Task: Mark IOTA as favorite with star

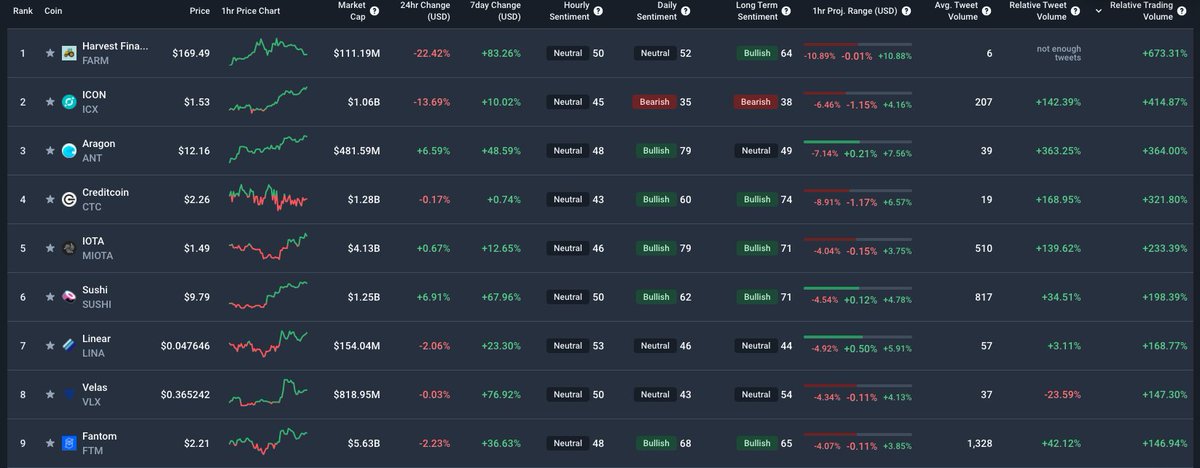Action: pyautogui.click(x=49, y=248)
